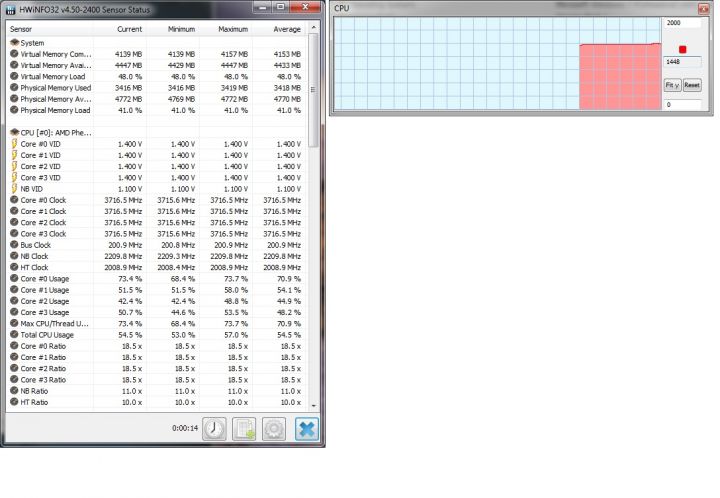The height and width of the screenshot is (498, 720).
Task: Click the NB Clock current value 2209.8 MHz
Action: pos(123,256)
